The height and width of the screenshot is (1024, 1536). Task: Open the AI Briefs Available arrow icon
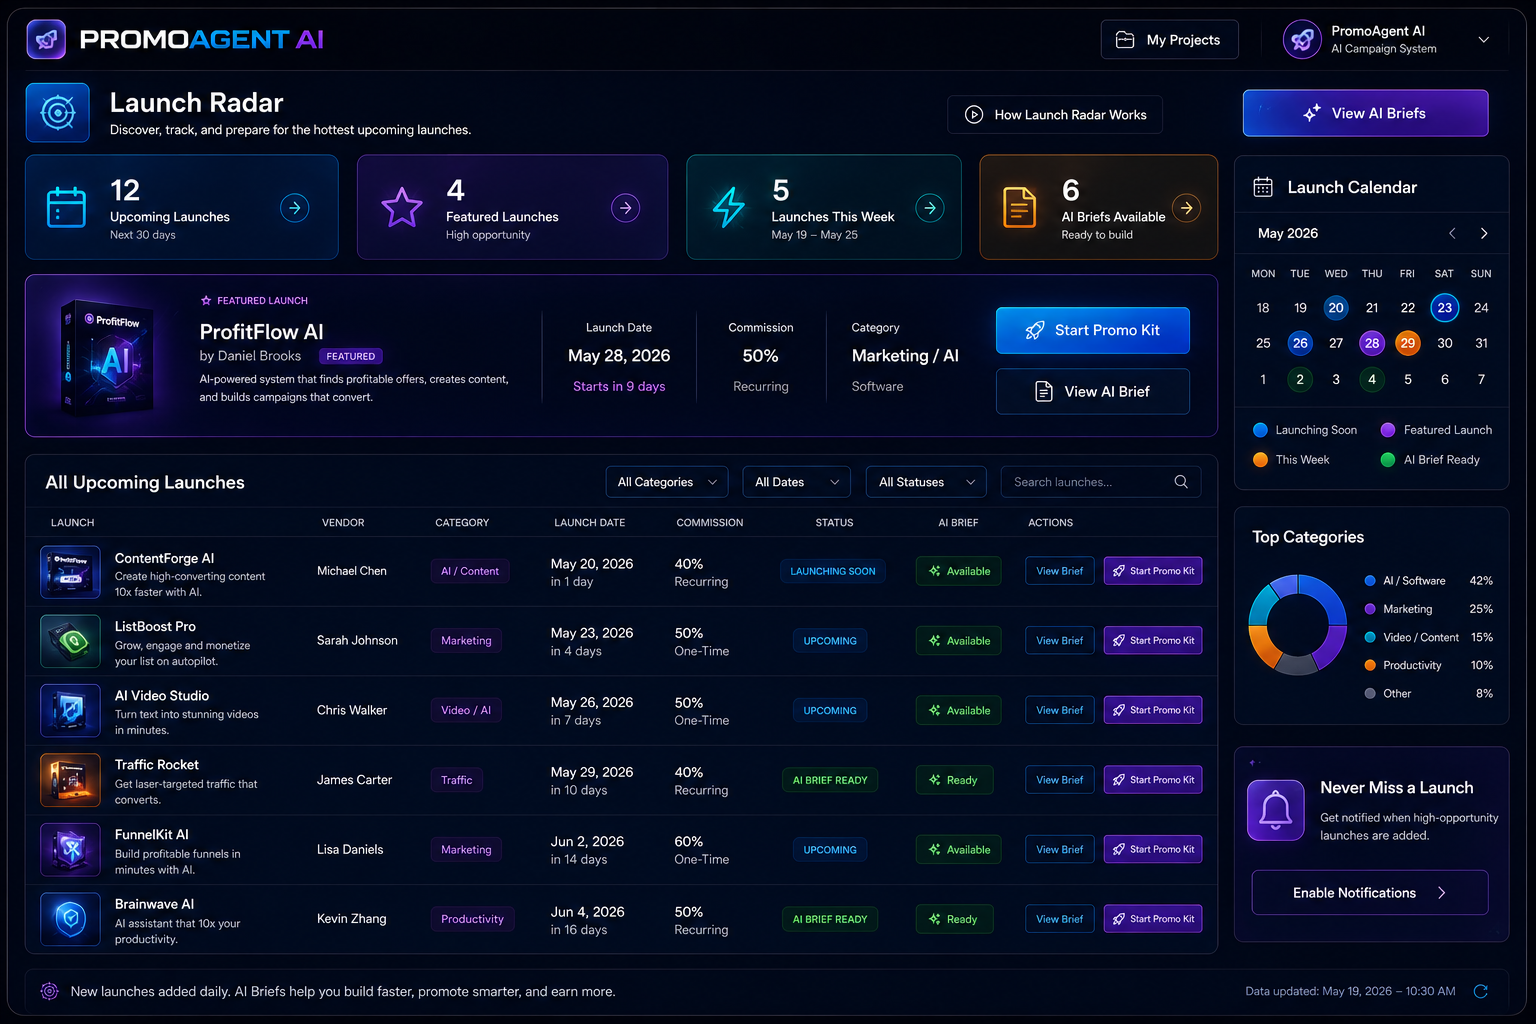pos(1186,208)
